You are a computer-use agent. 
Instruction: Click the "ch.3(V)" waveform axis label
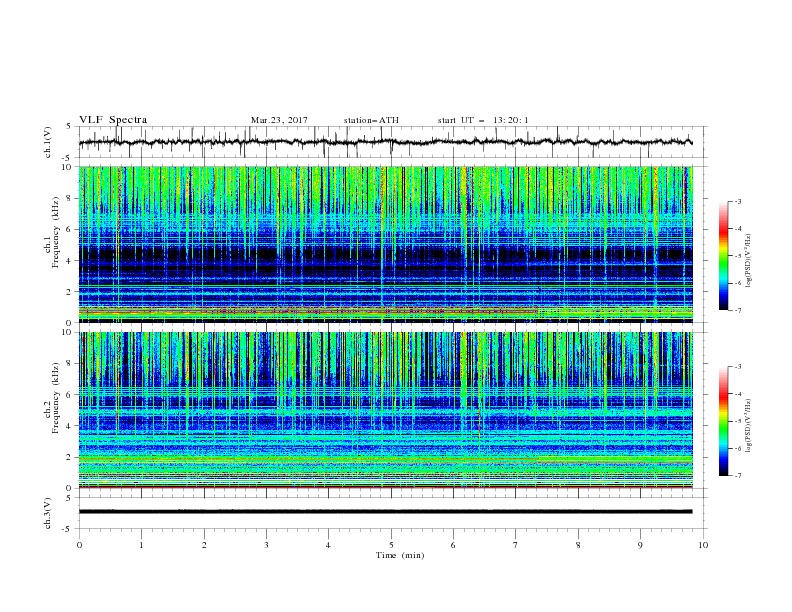pos(48,513)
